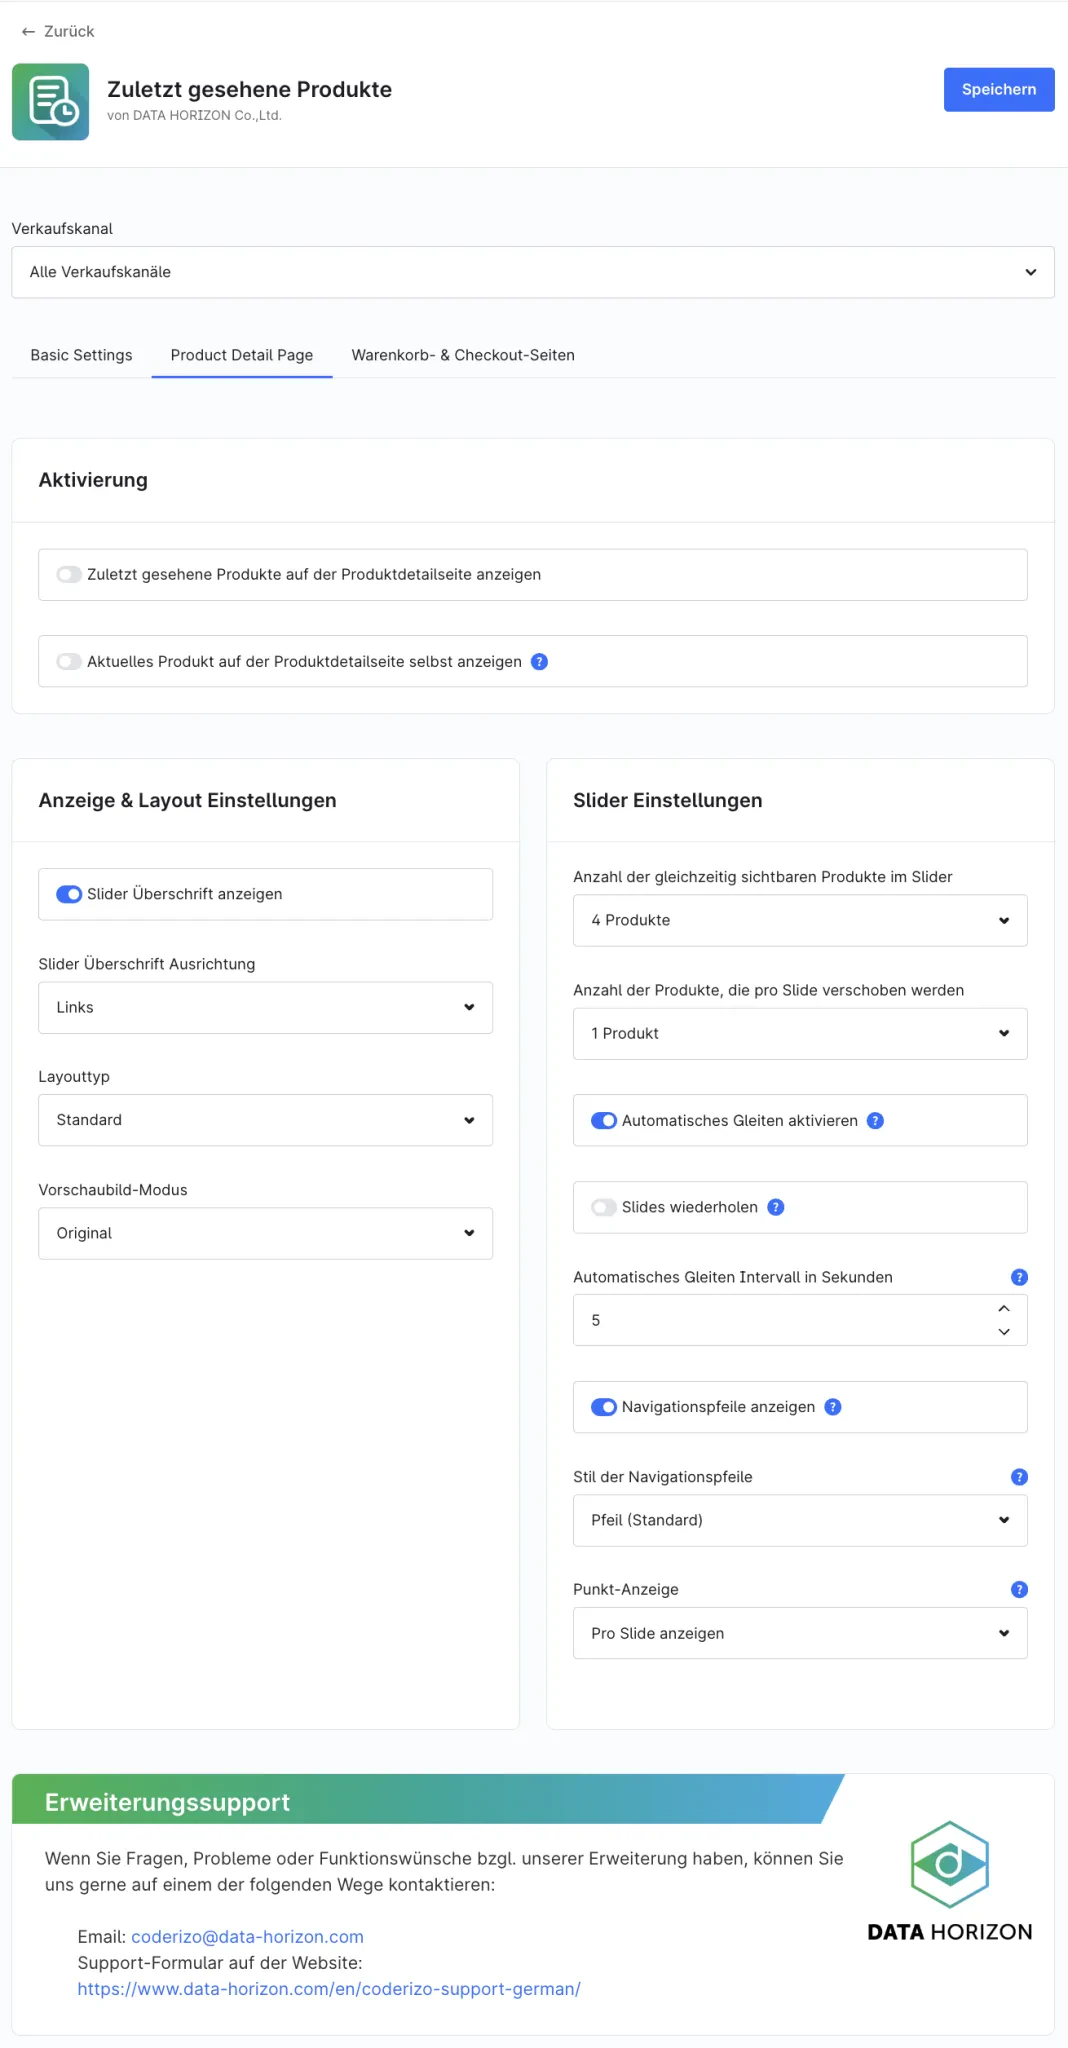The width and height of the screenshot is (1068, 2048).
Task: Click the help icon beside Aktuelles Produkt toggle
Action: point(539,661)
